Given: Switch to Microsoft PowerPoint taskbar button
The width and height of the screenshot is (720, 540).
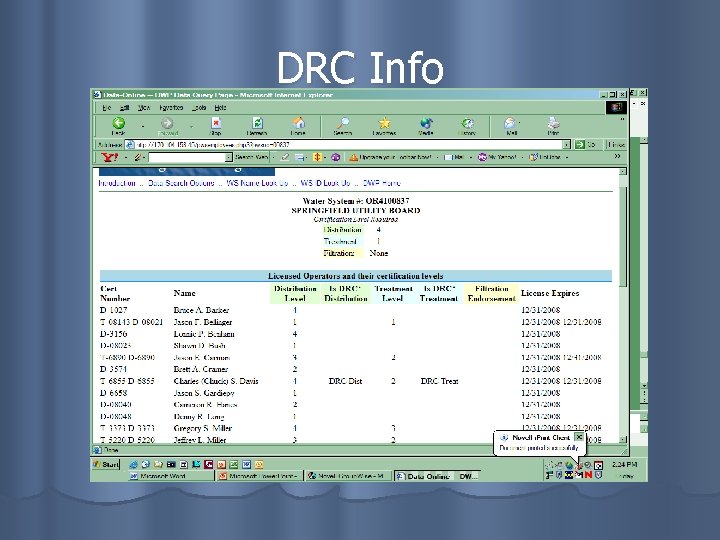Looking at the screenshot, I should click(x=259, y=476).
